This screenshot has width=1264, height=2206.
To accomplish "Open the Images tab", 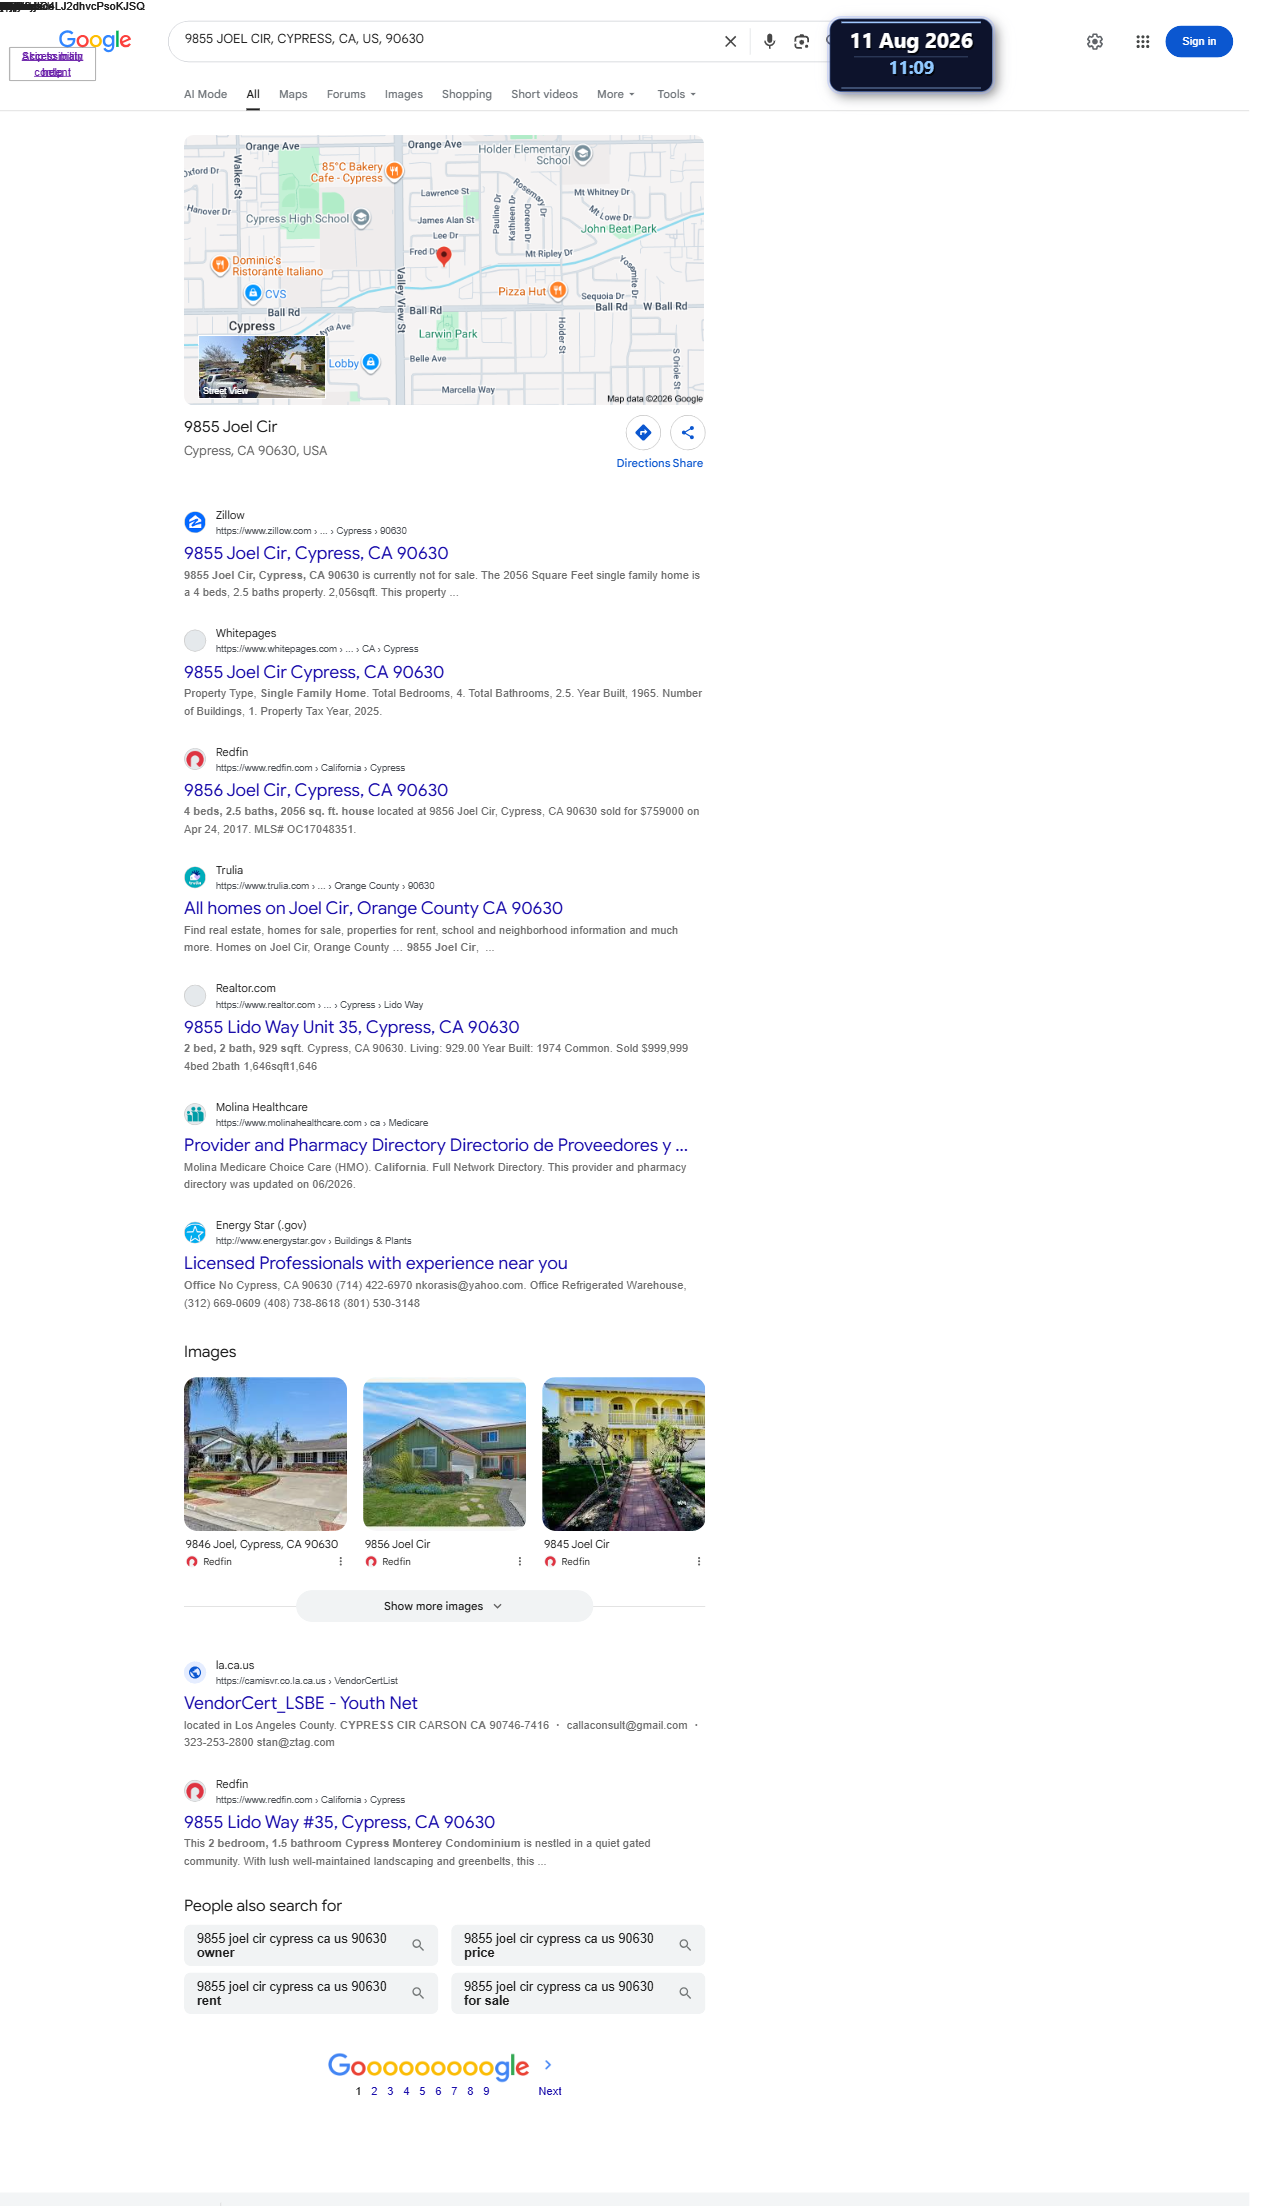I will (x=404, y=94).
